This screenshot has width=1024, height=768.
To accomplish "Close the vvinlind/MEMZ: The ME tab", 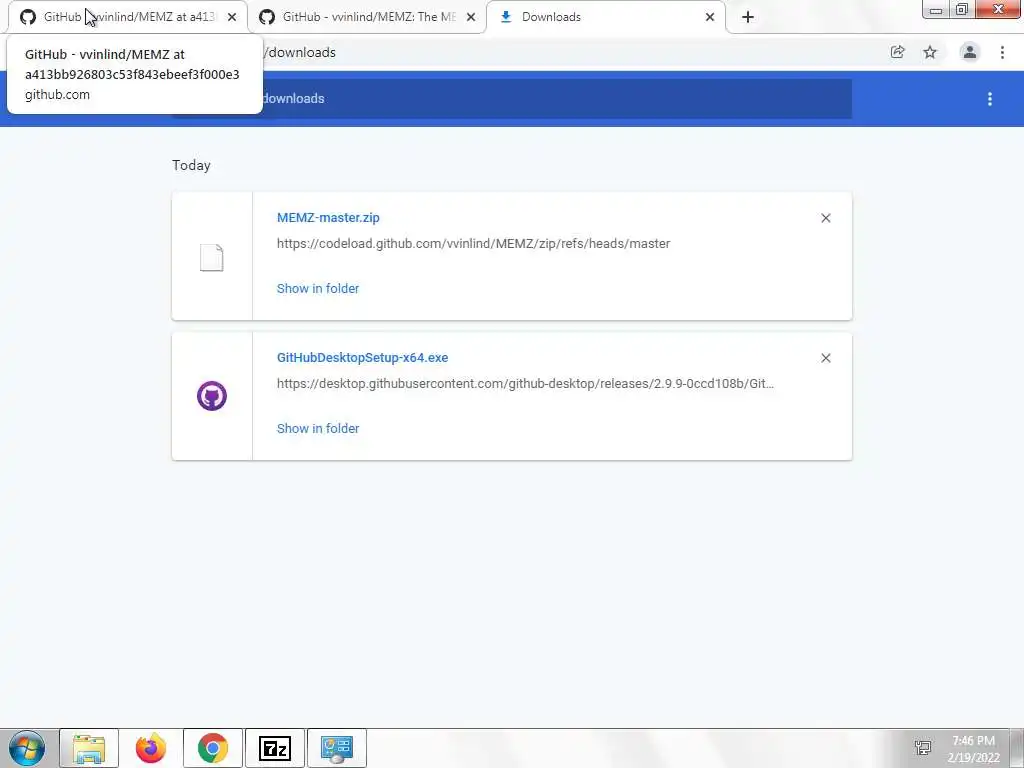I will click(471, 17).
